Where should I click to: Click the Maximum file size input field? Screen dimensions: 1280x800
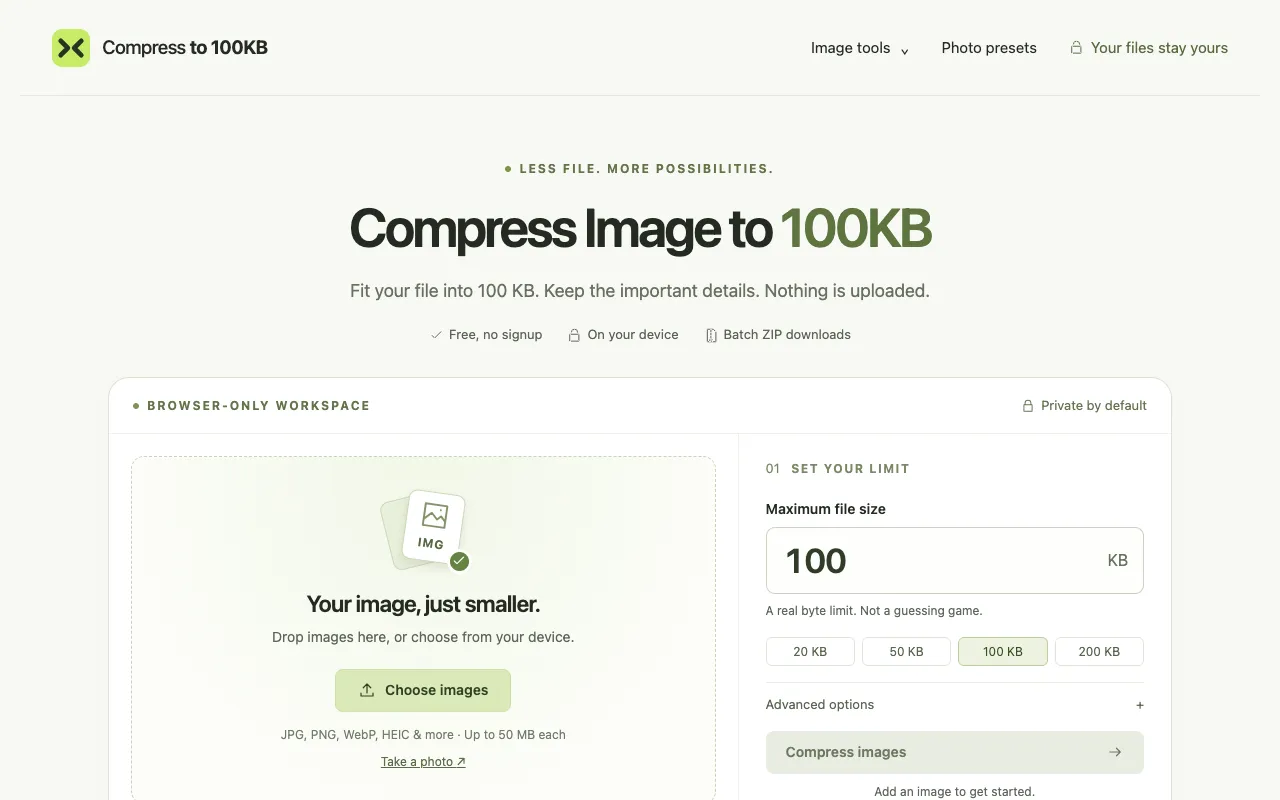tap(955, 560)
